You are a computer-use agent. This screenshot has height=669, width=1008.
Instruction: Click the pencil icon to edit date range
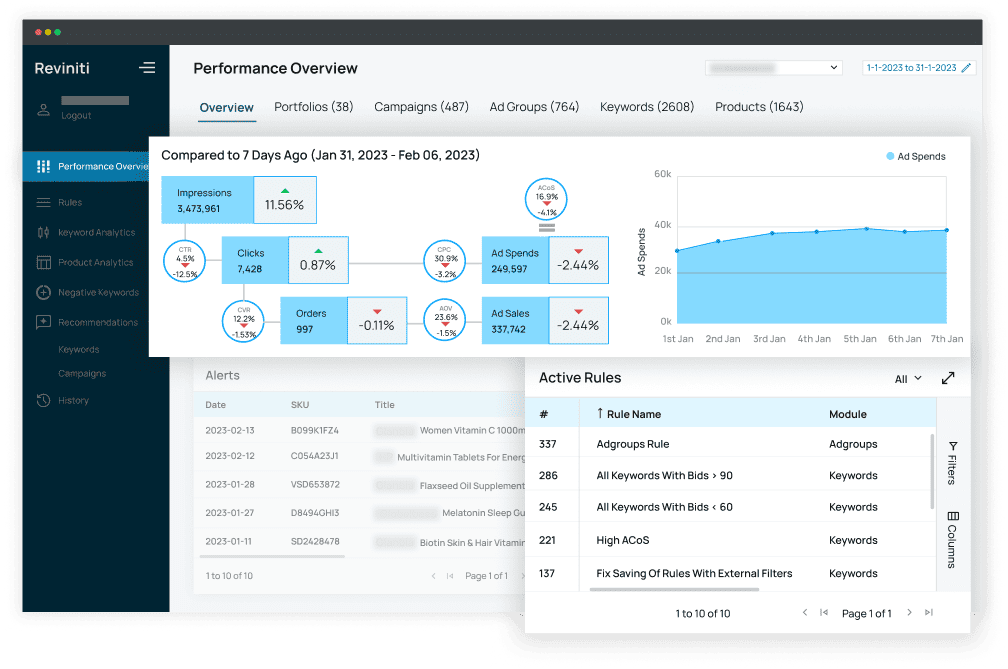point(966,68)
